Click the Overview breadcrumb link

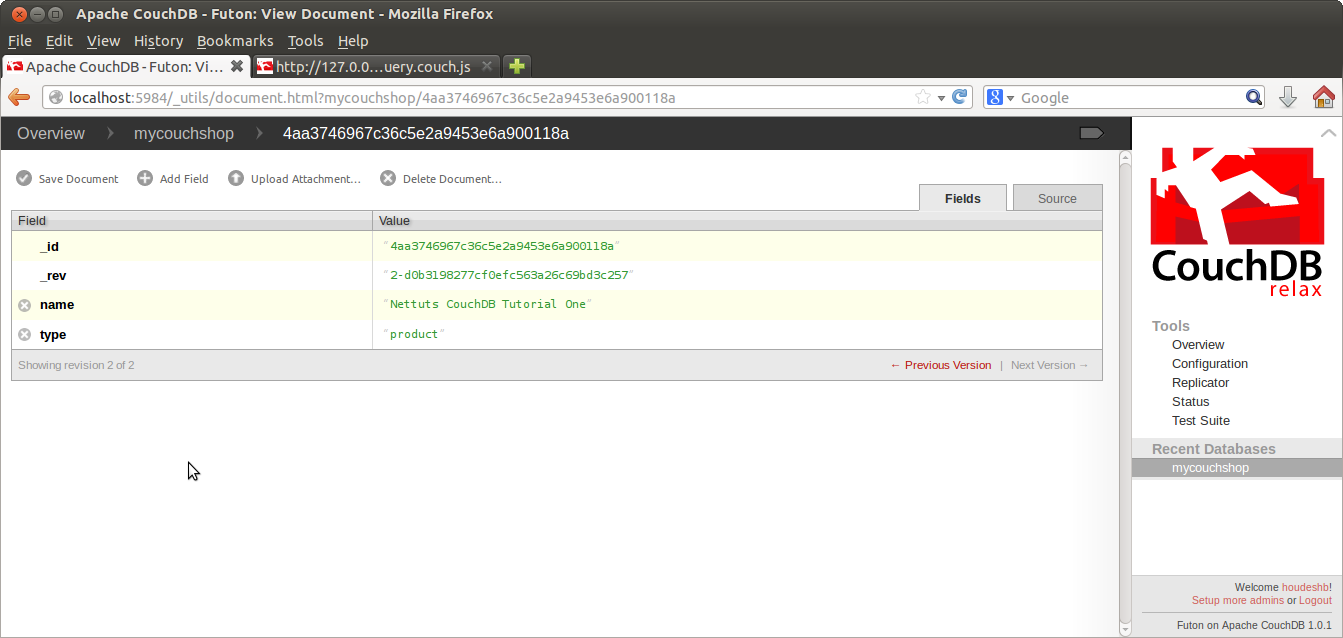pos(51,133)
